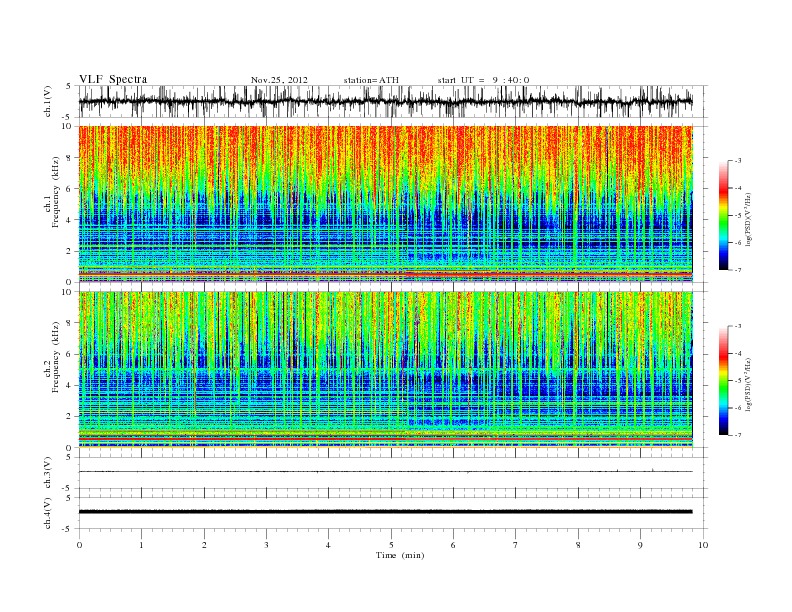Click the time axis tick label "4"
Screen dimensions: 792x612
pos(328,545)
